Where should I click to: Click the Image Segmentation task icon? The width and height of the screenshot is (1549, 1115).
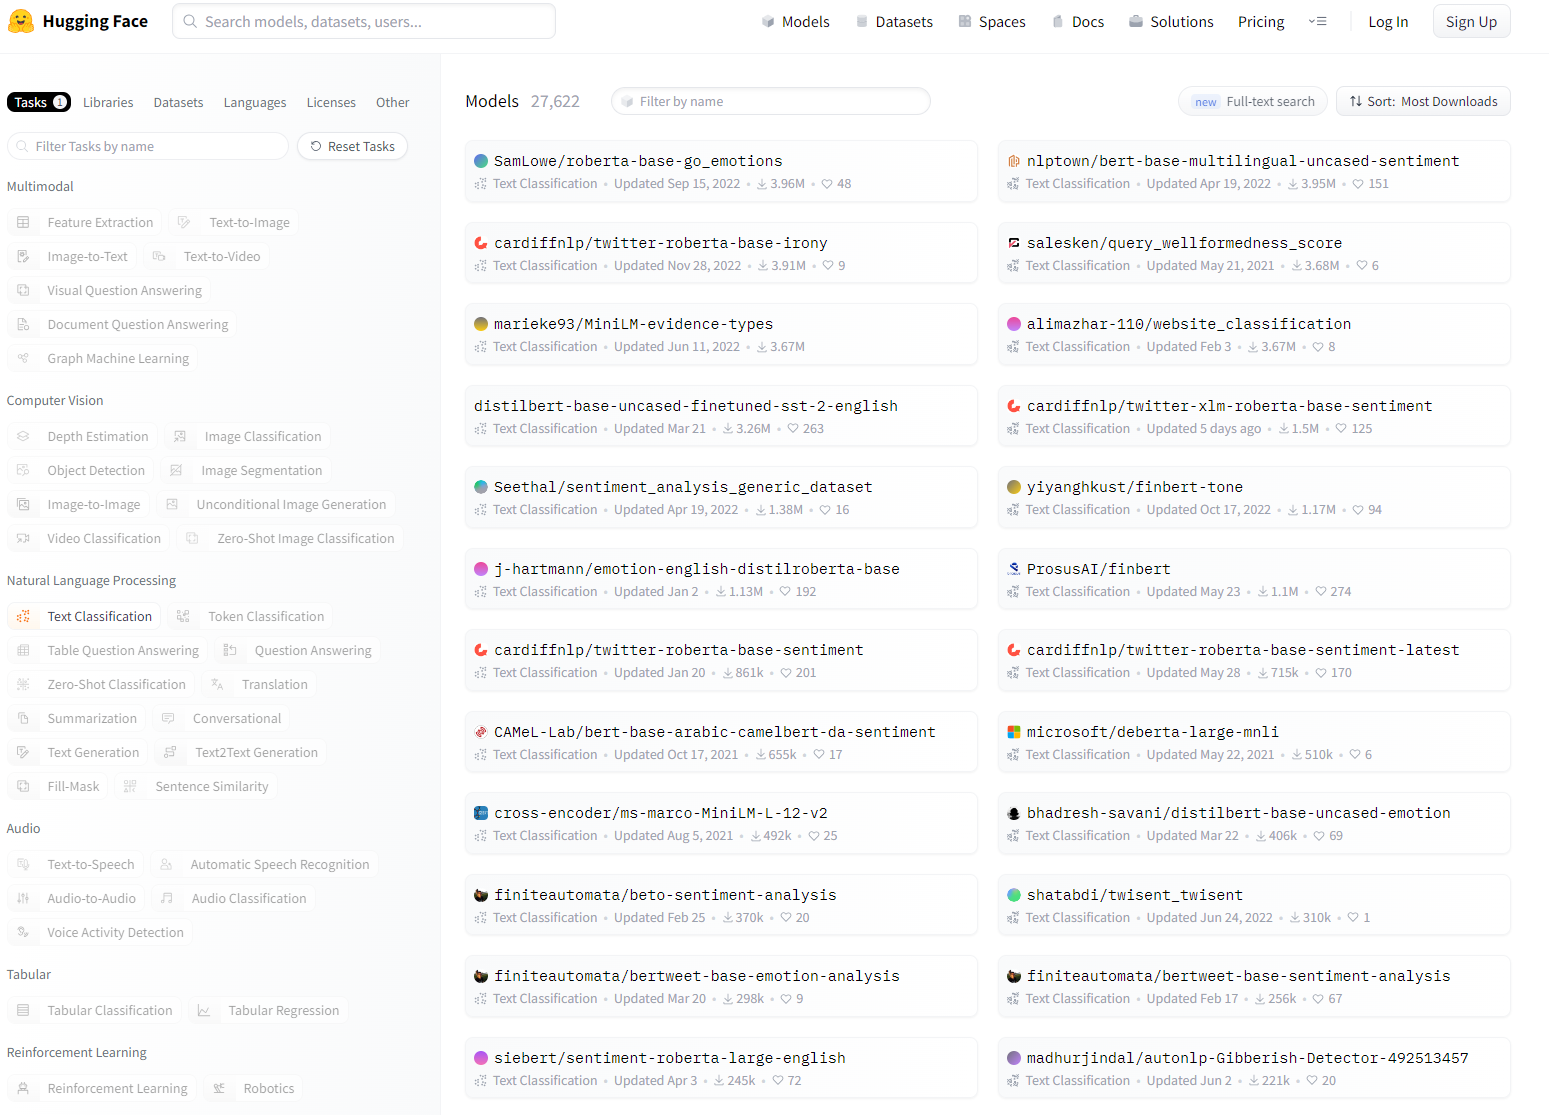176,470
